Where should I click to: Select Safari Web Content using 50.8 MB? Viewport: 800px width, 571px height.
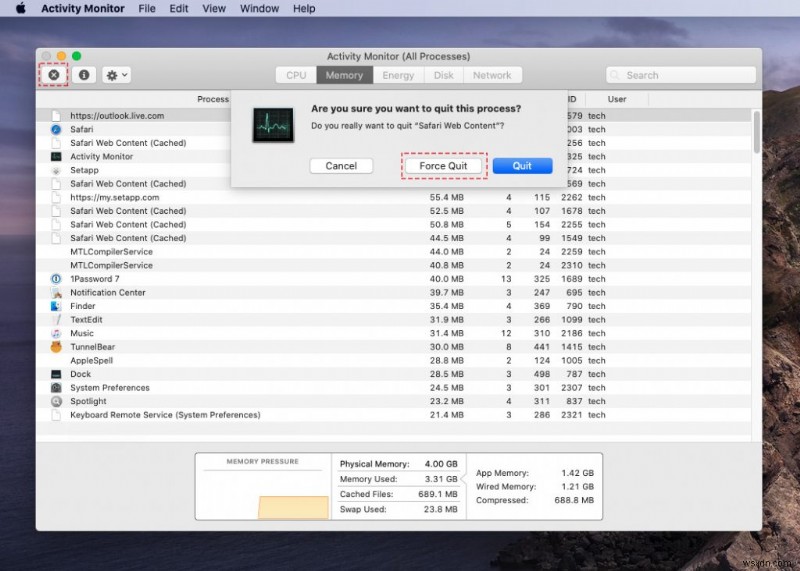click(x=393, y=225)
